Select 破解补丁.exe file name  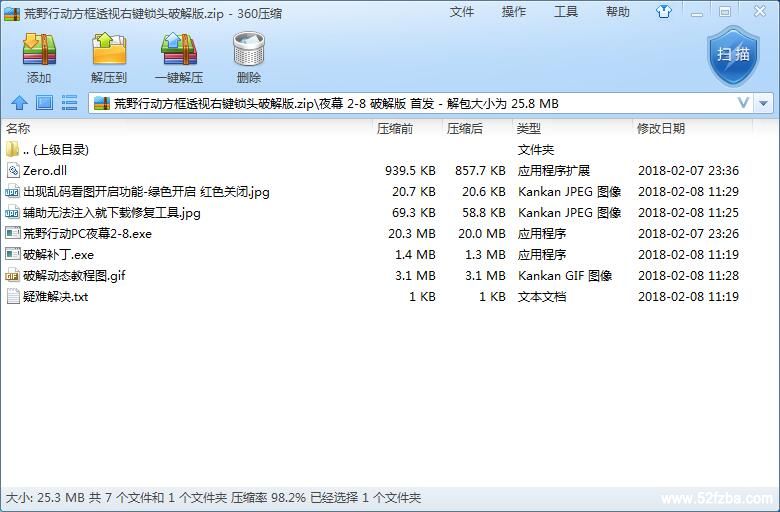58,255
